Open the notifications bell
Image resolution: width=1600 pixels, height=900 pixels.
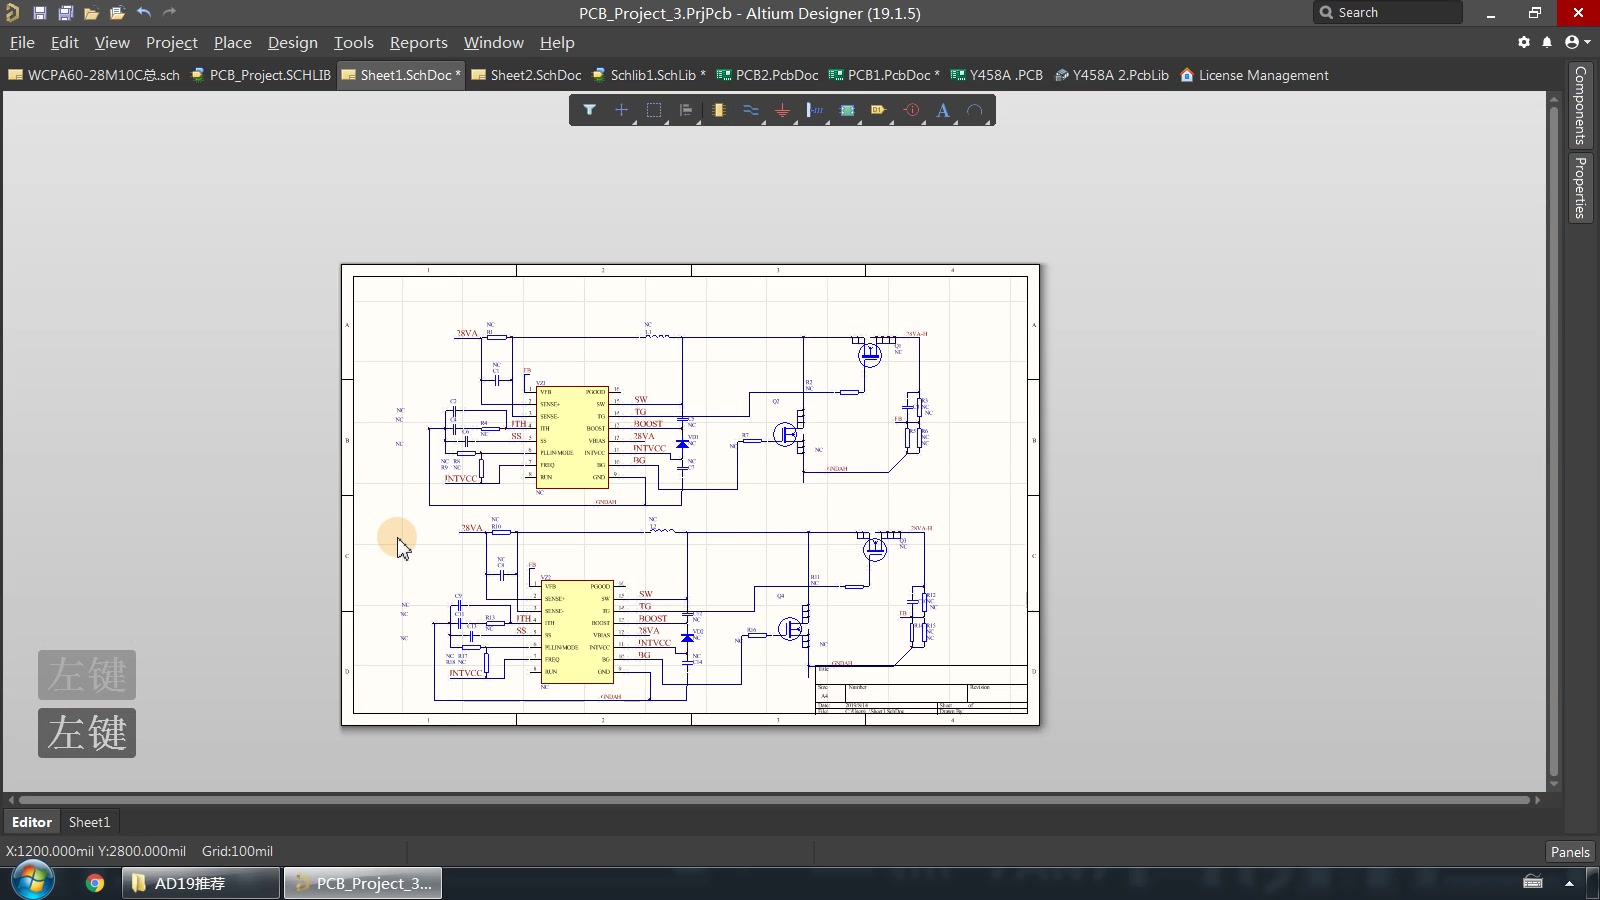pyautogui.click(x=1547, y=42)
